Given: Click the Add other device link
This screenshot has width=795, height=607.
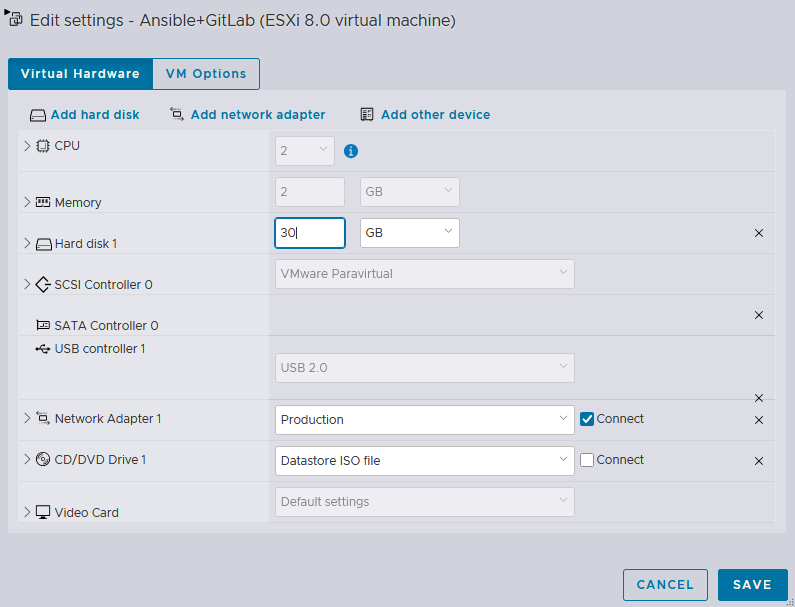Looking at the screenshot, I should (x=436, y=115).
